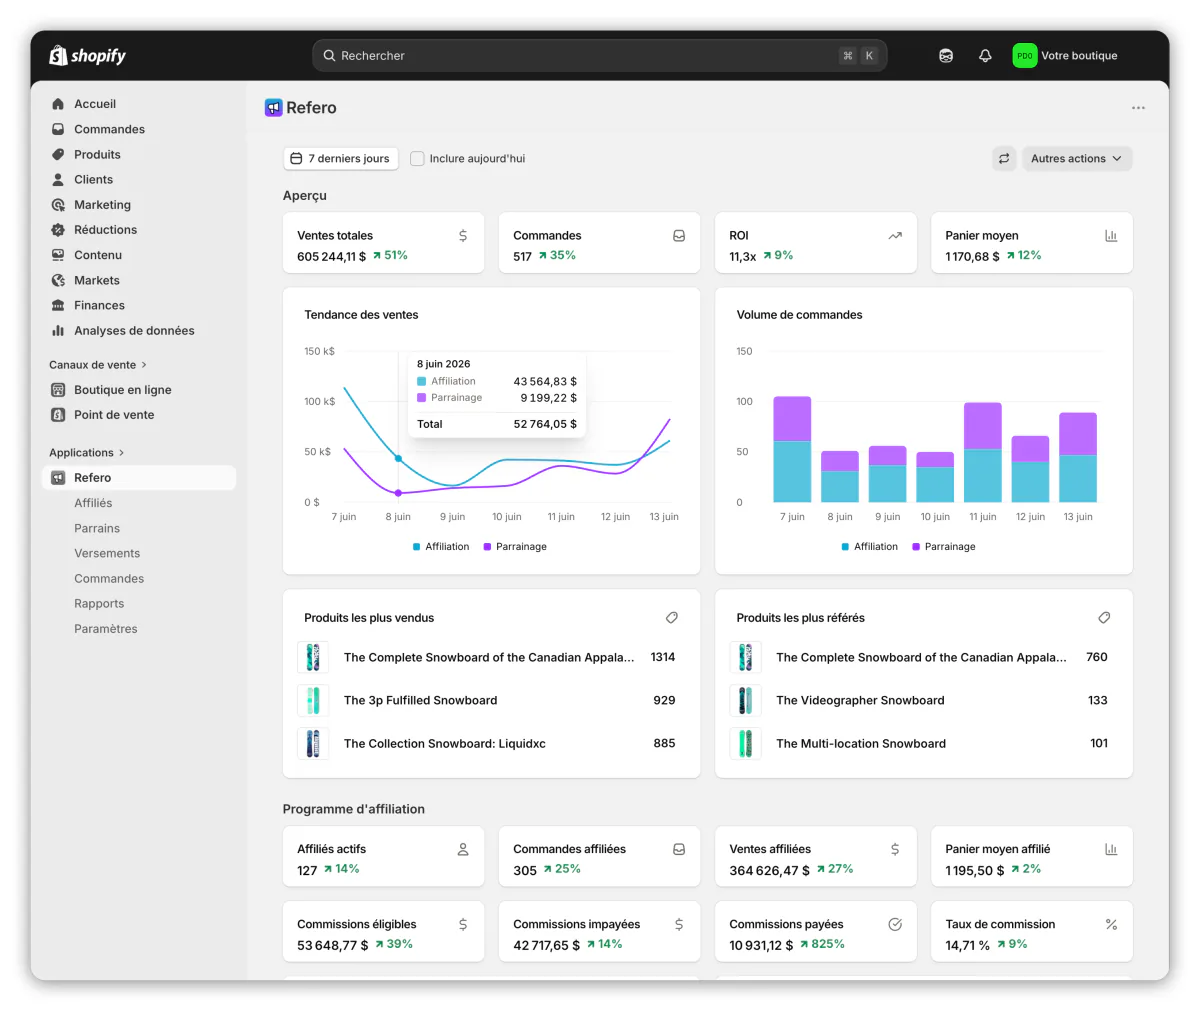
Task: Click the Panier moyen chart icon
Action: (1111, 236)
